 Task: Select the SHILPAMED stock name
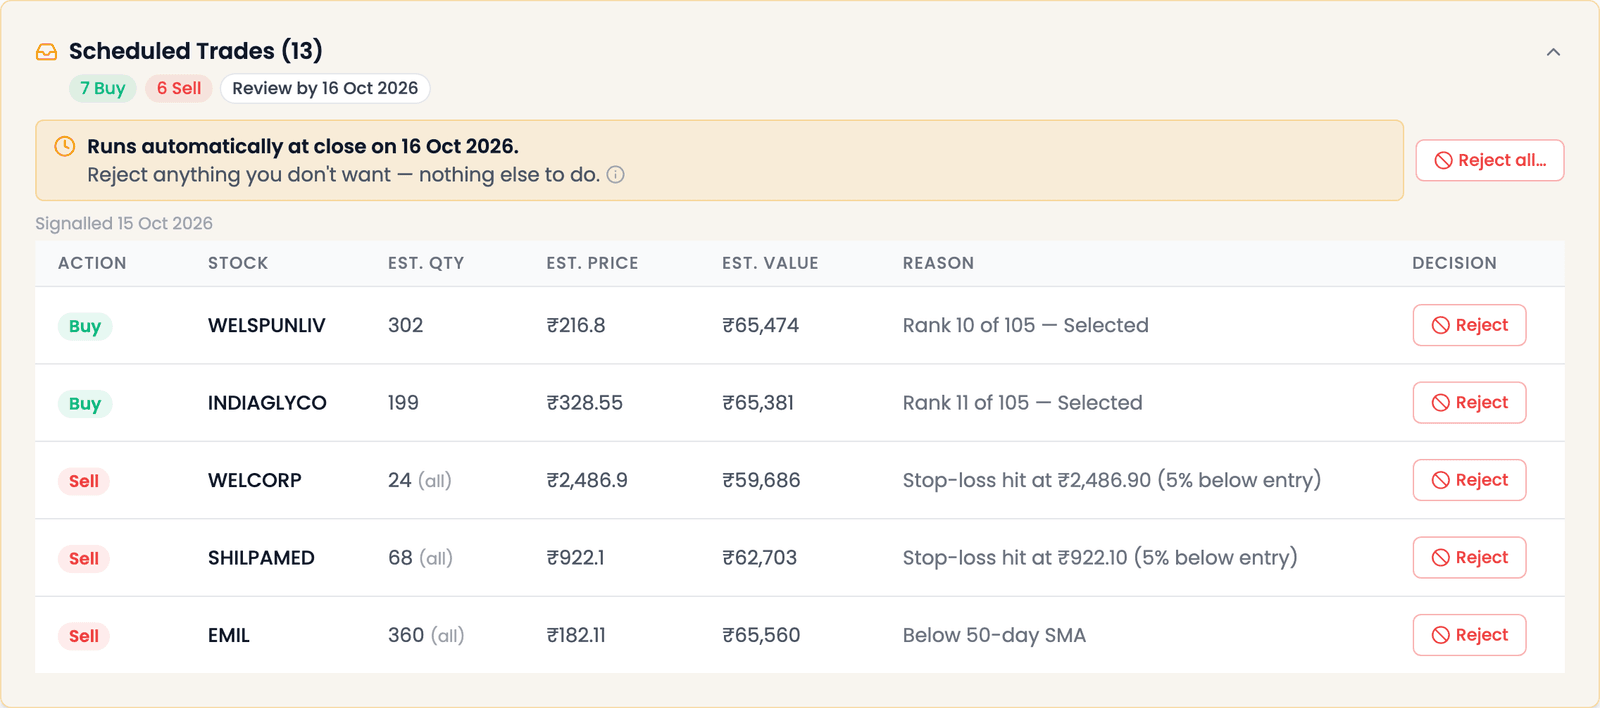(261, 558)
